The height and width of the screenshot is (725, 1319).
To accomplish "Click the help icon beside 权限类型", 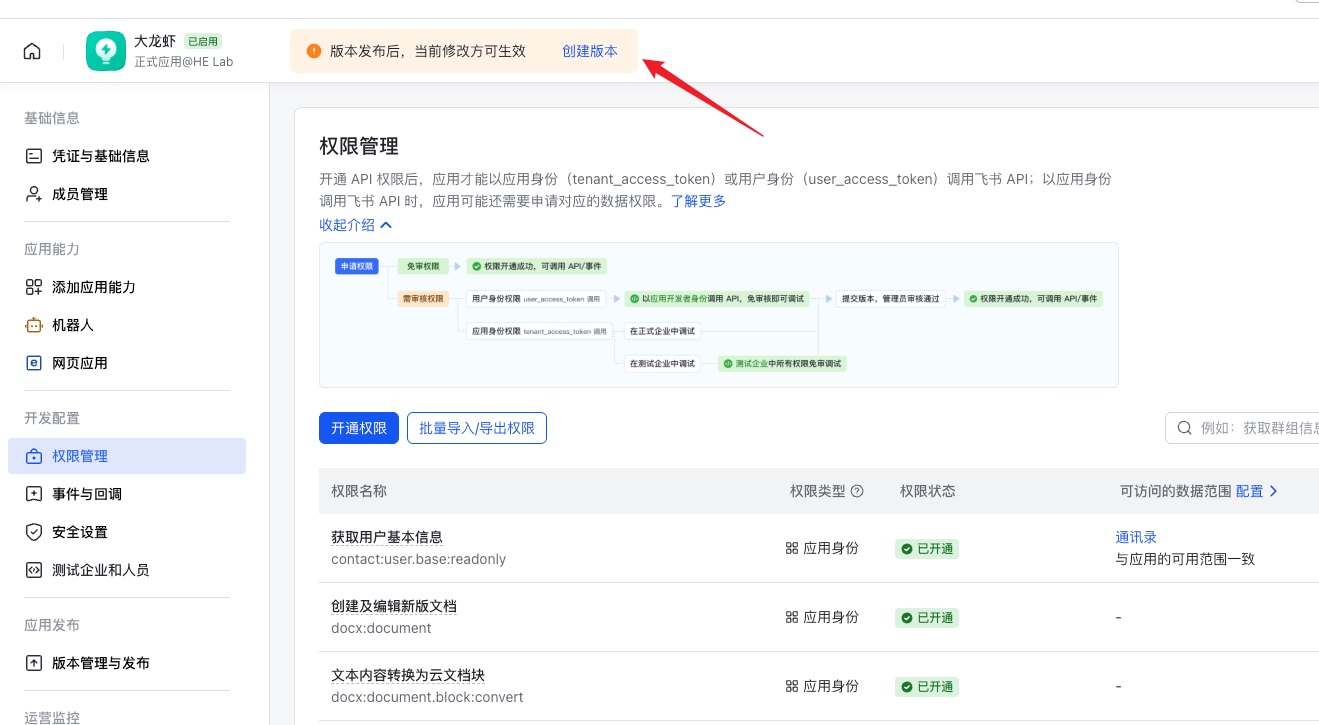I will tap(857, 491).
